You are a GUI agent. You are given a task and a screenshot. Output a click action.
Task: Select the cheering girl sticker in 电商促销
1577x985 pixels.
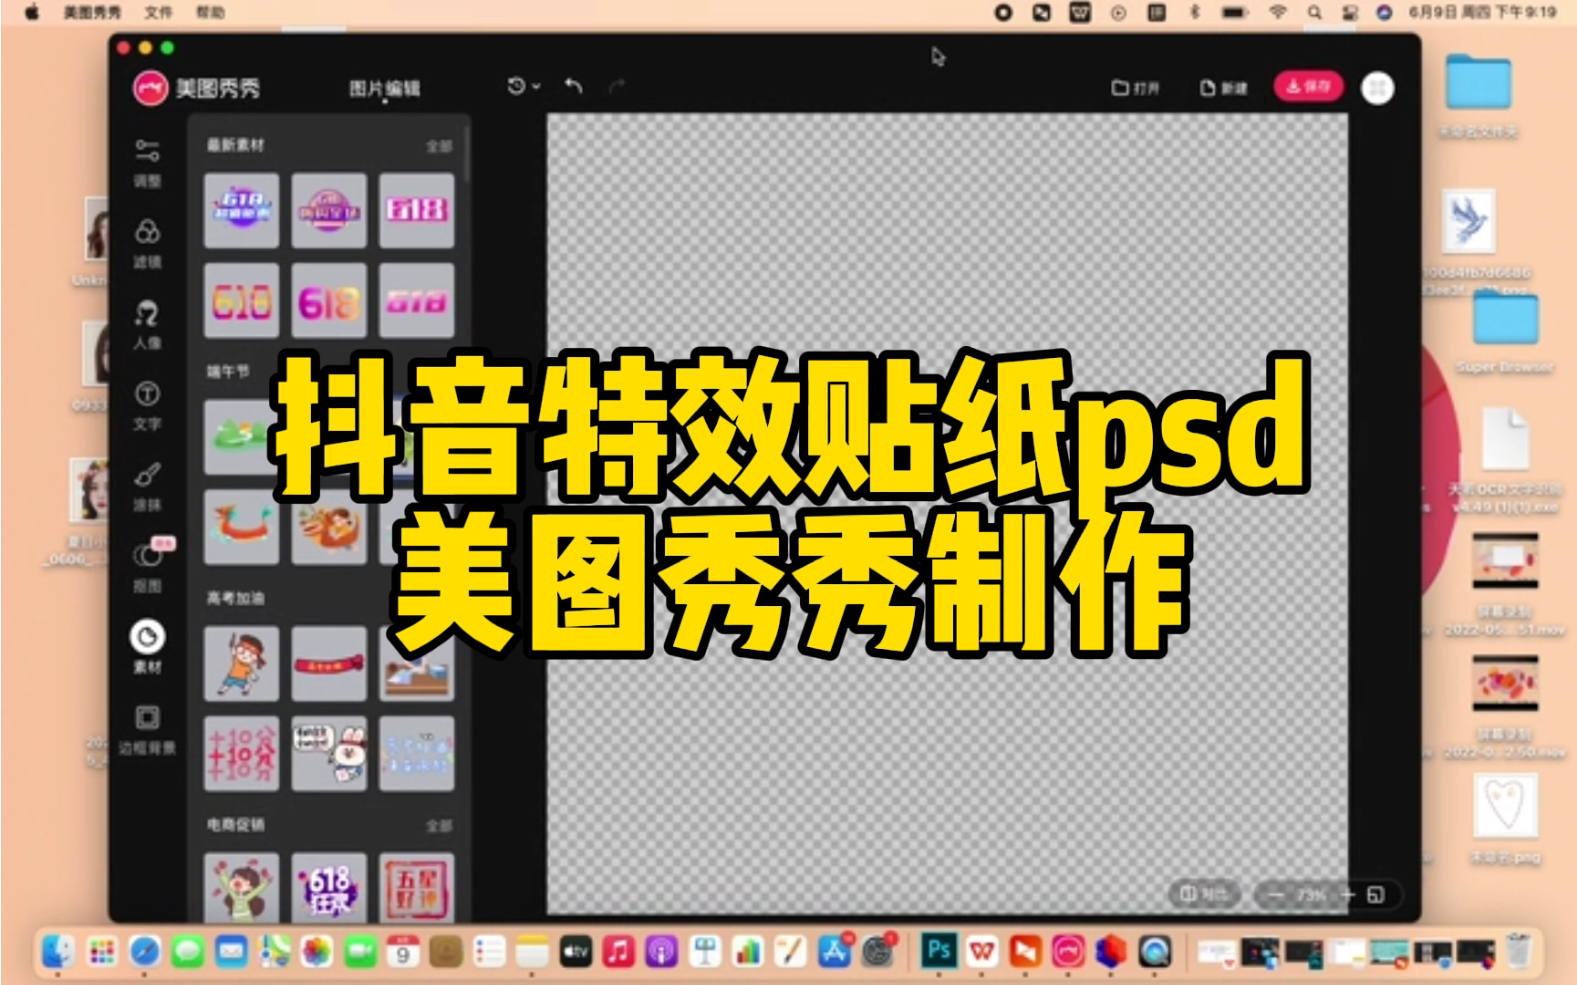pos(241,888)
